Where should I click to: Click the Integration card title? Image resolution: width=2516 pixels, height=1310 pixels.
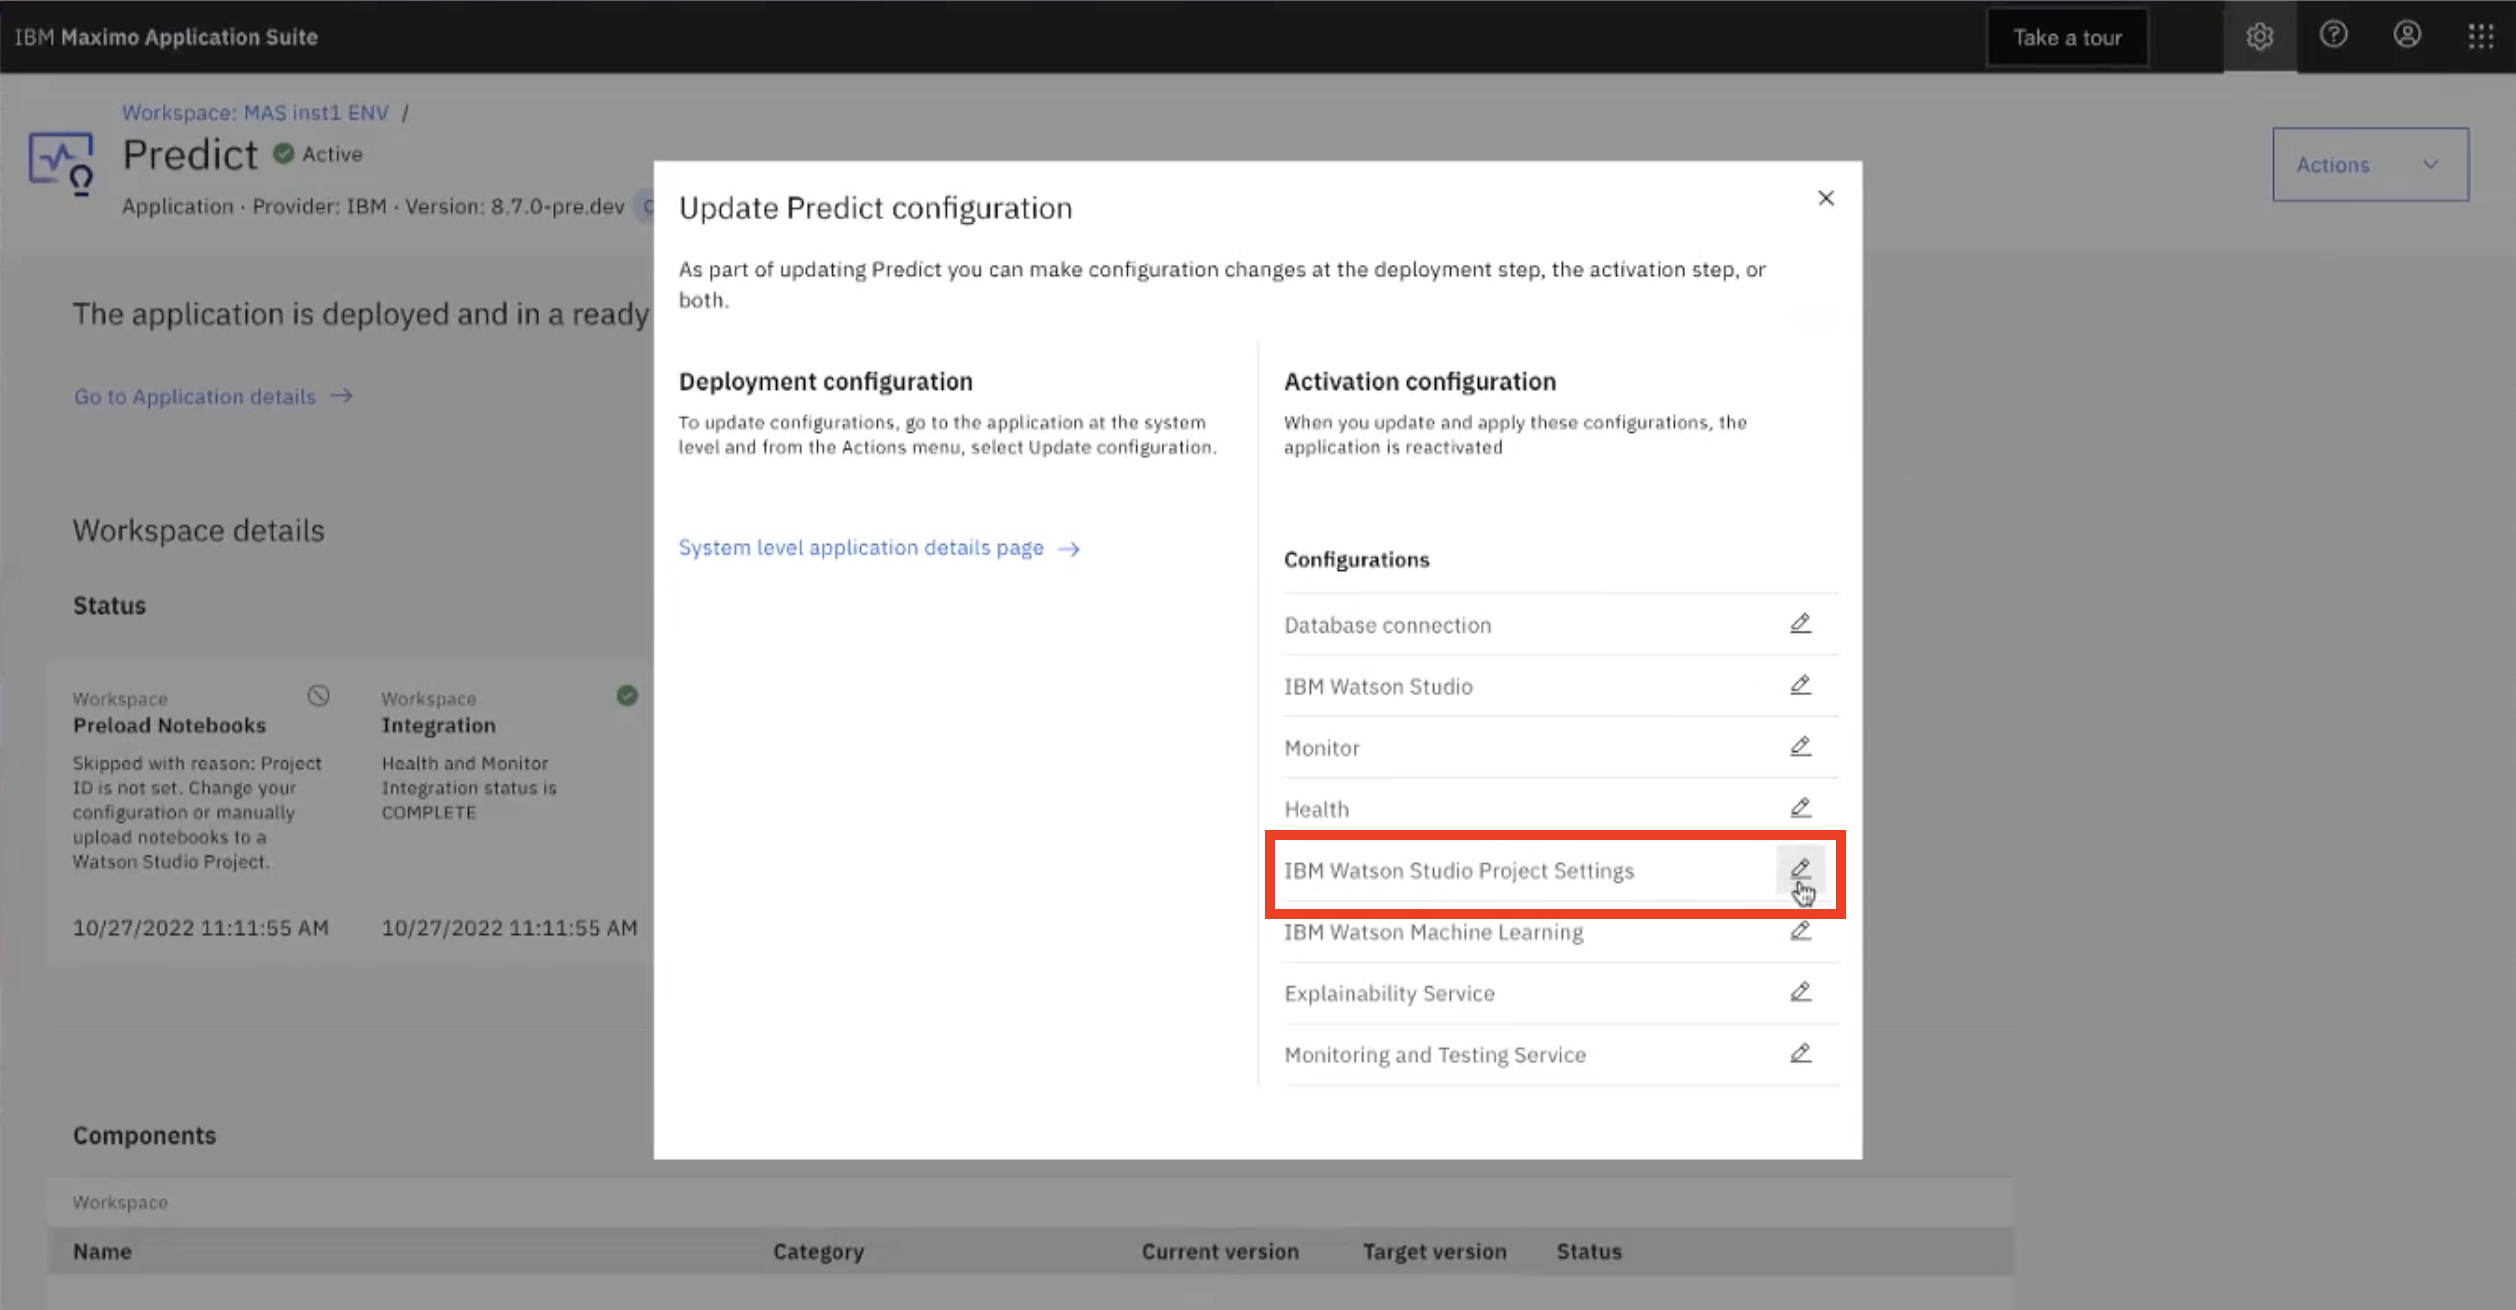click(x=438, y=725)
